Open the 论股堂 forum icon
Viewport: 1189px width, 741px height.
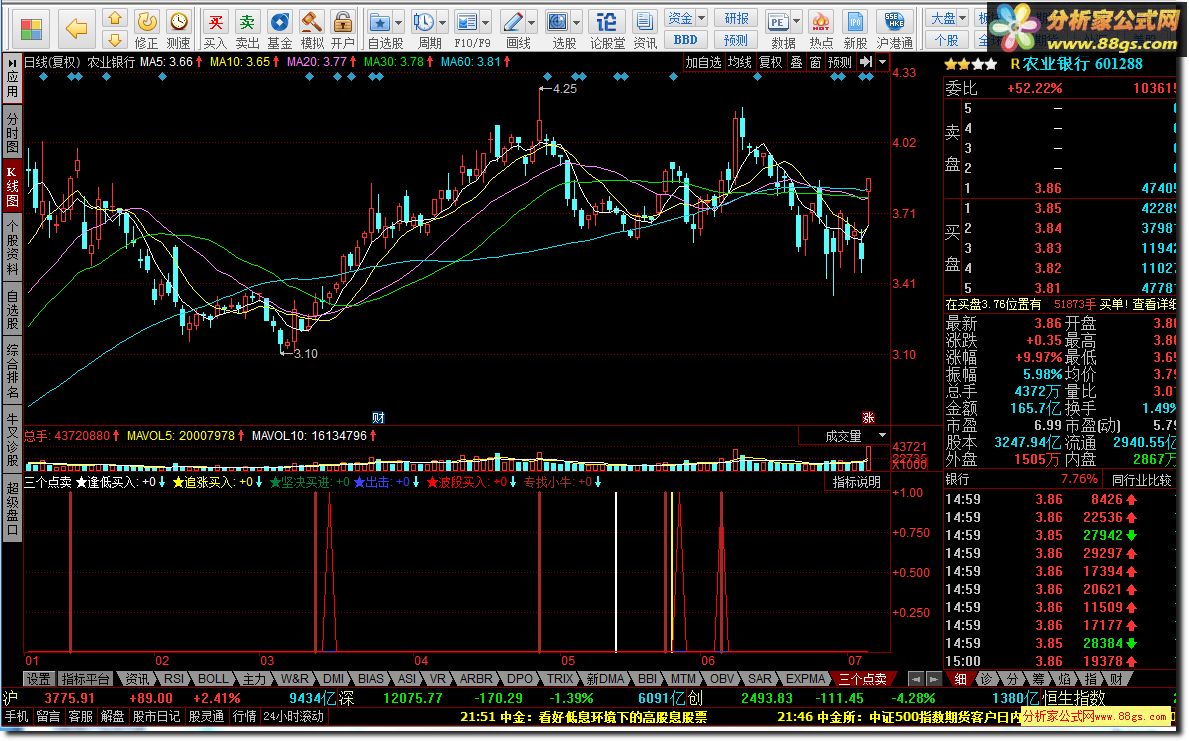pos(607,30)
